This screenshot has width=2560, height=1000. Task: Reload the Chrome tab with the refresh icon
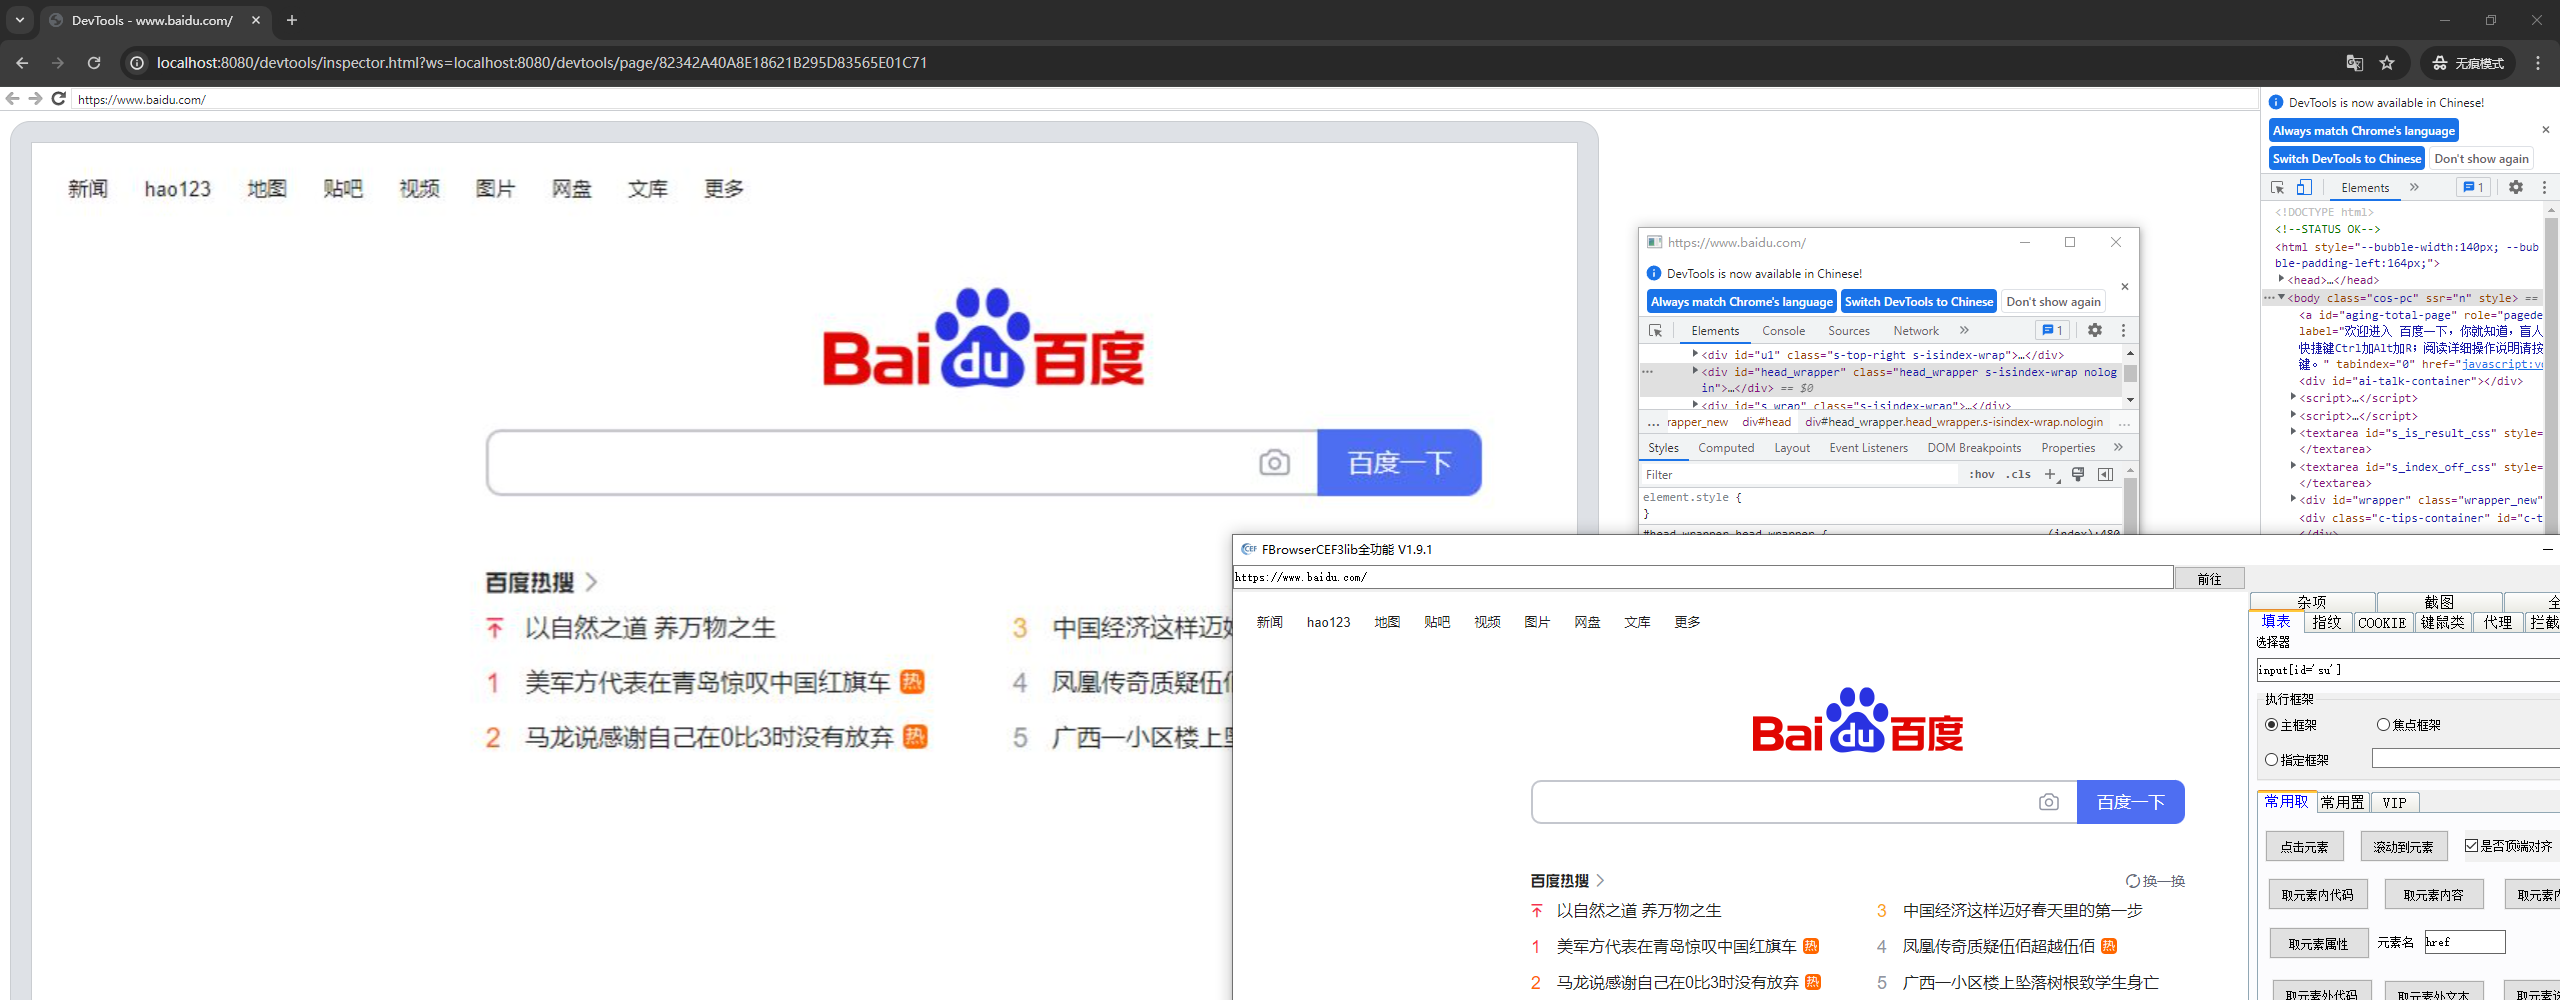point(94,62)
